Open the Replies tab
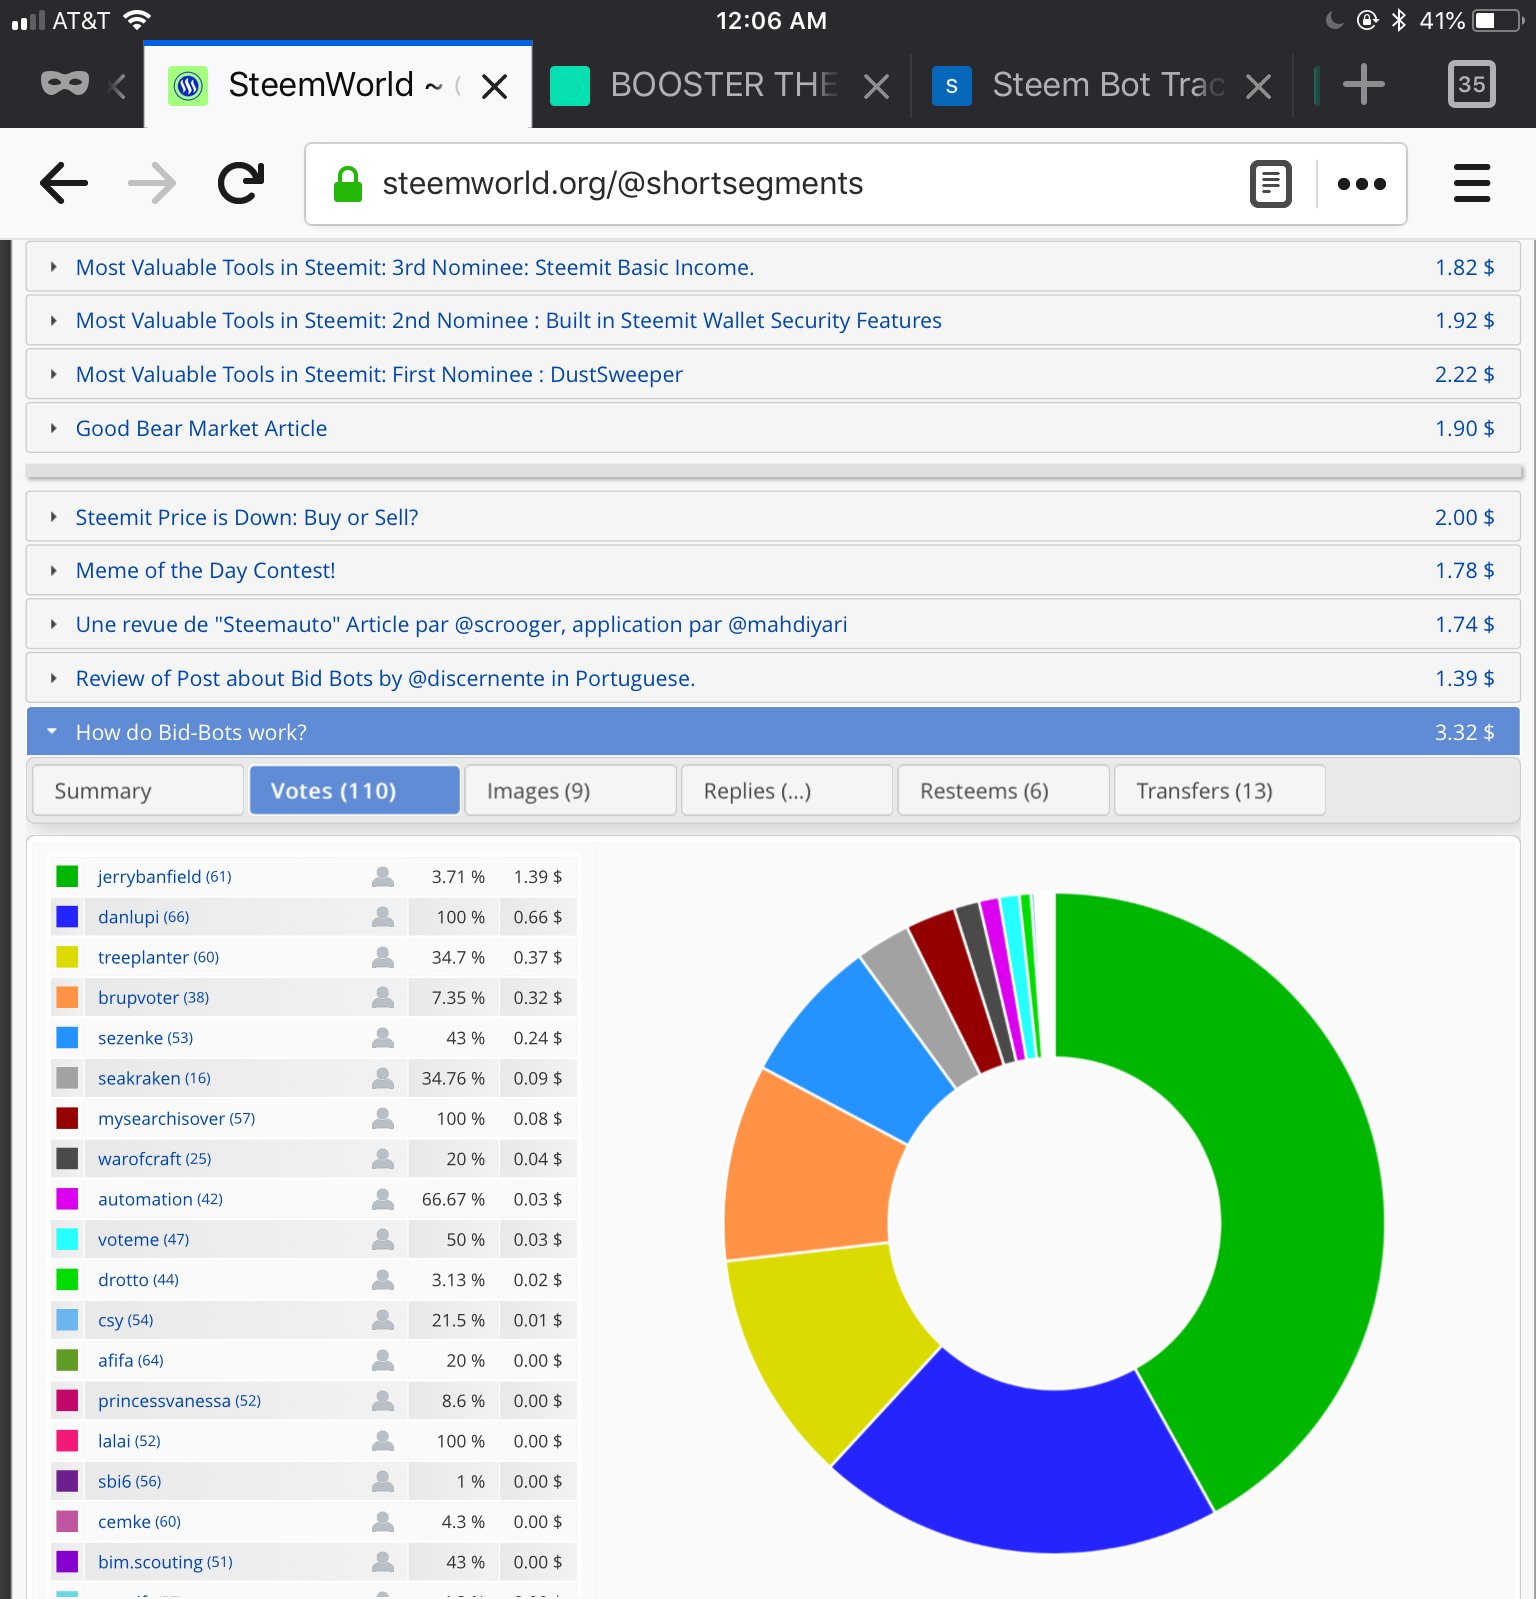This screenshot has height=1599, width=1536. [x=787, y=791]
